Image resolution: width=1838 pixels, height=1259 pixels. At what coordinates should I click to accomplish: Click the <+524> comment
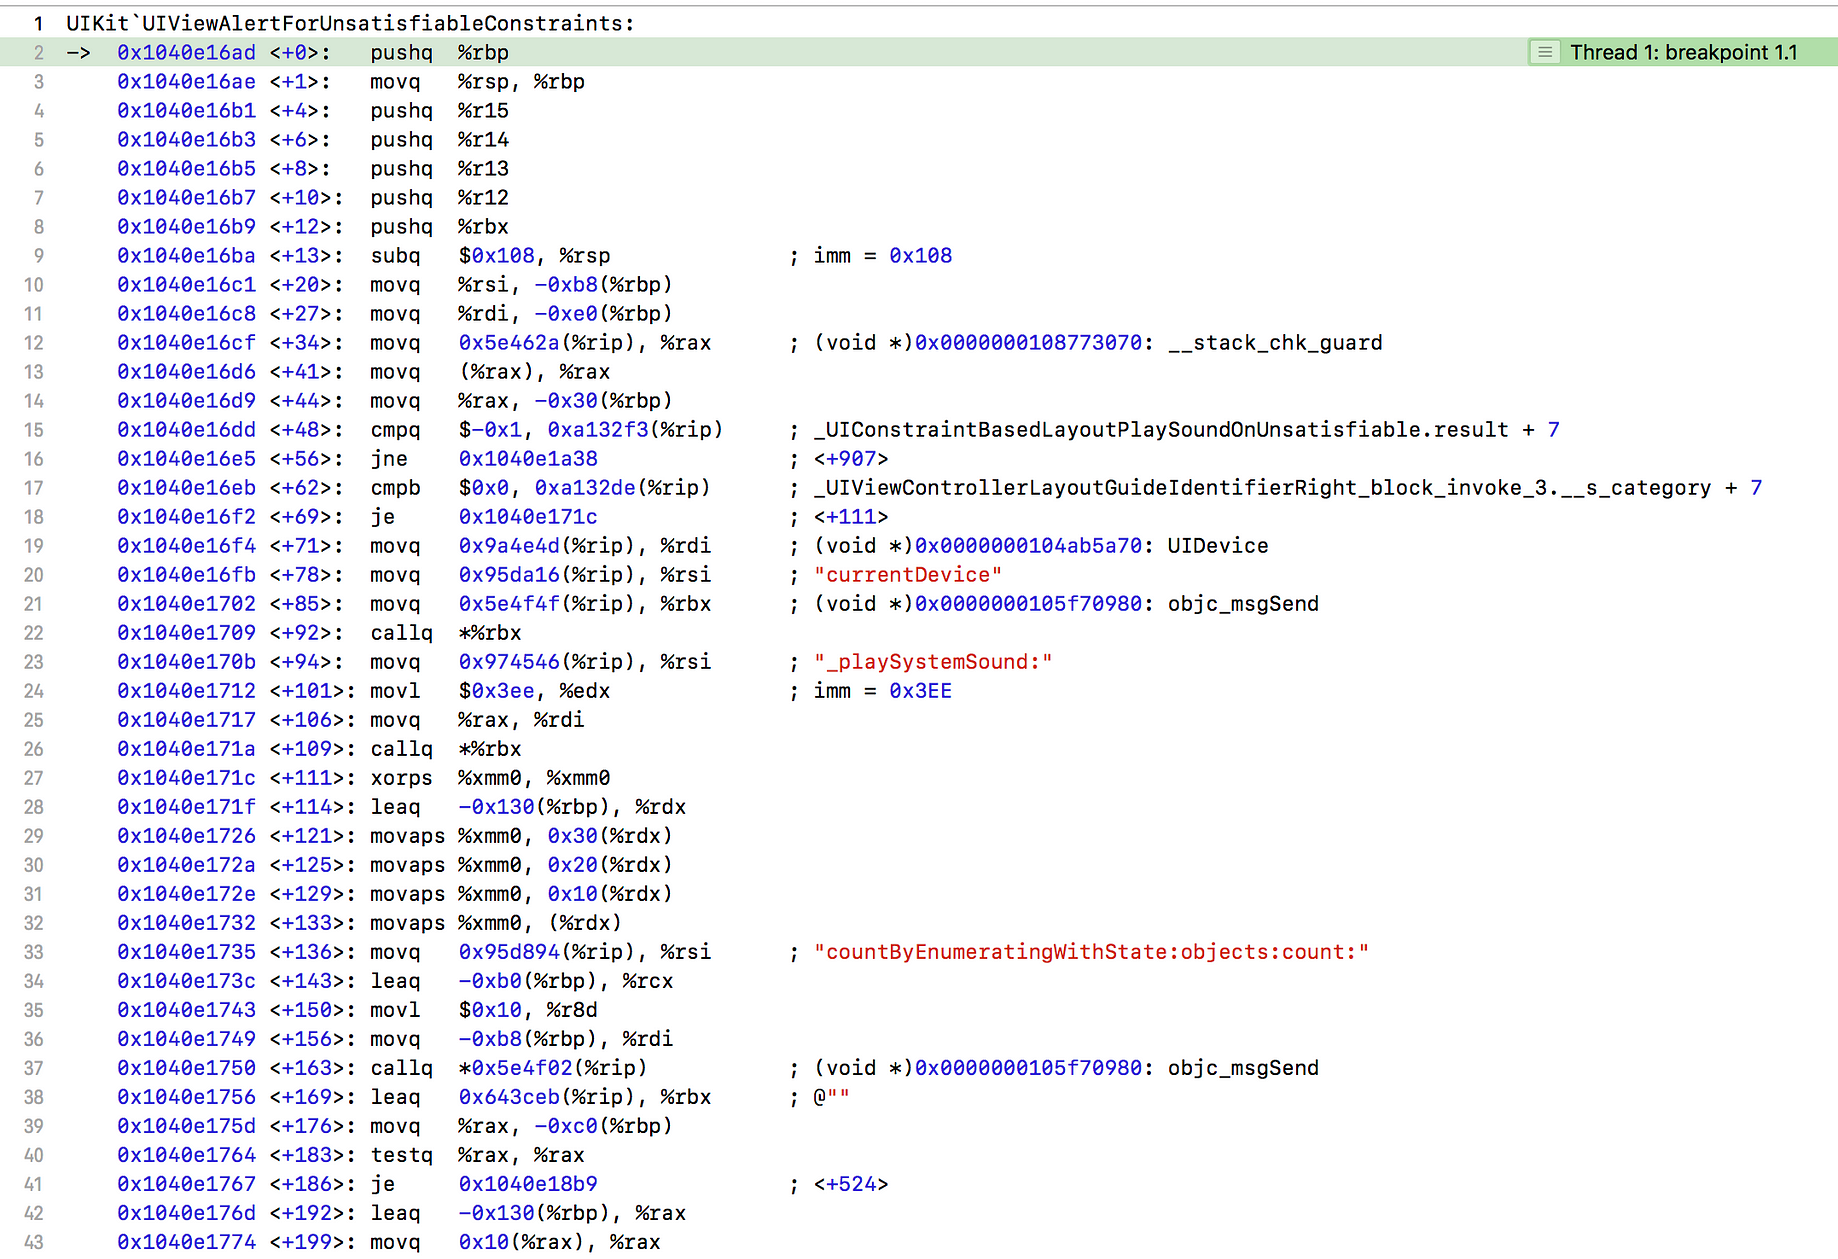(851, 1184)
